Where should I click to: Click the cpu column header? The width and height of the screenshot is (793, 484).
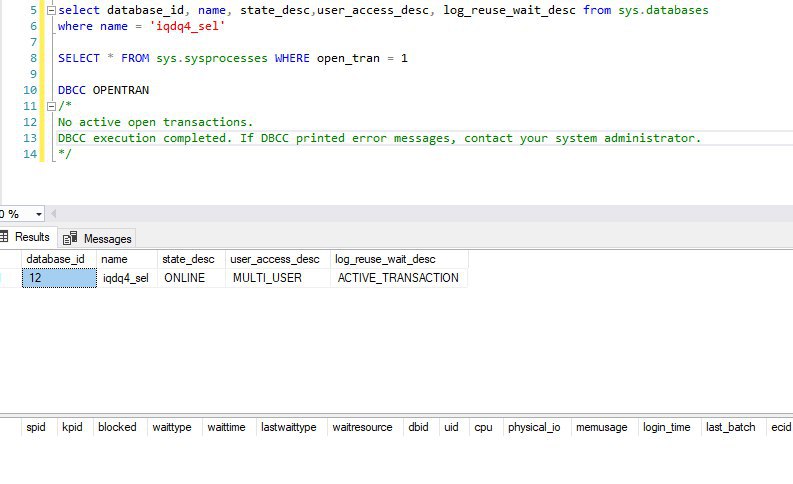click(x=486, y=427)
